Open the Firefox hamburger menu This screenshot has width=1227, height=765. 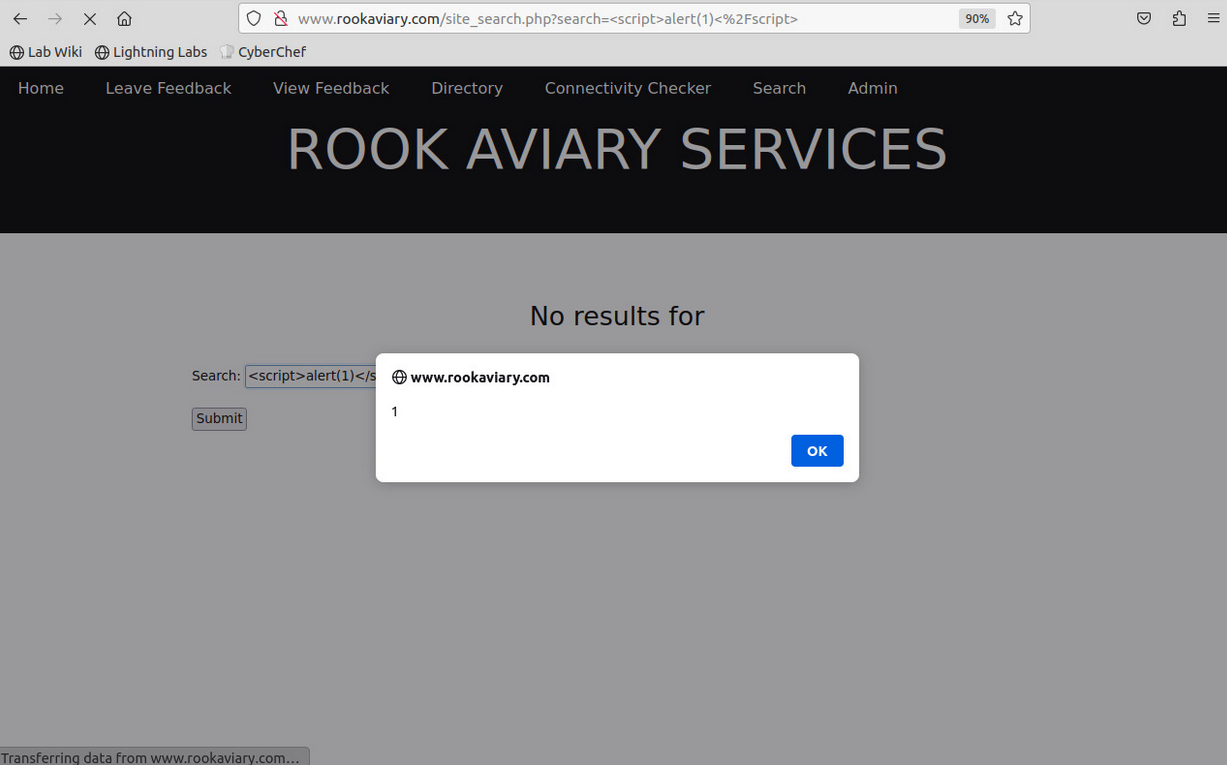[1212, 19]
